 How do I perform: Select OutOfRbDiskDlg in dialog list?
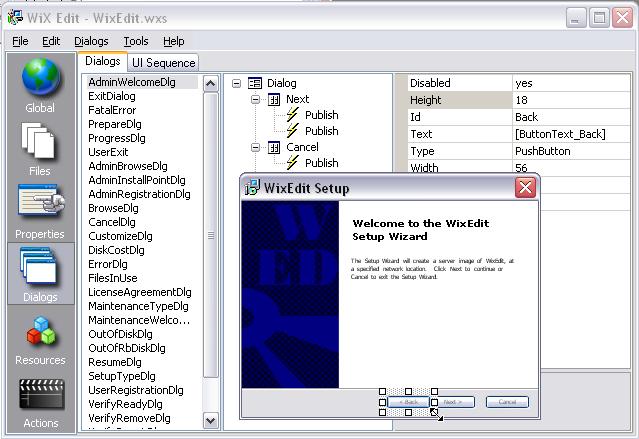127,348
